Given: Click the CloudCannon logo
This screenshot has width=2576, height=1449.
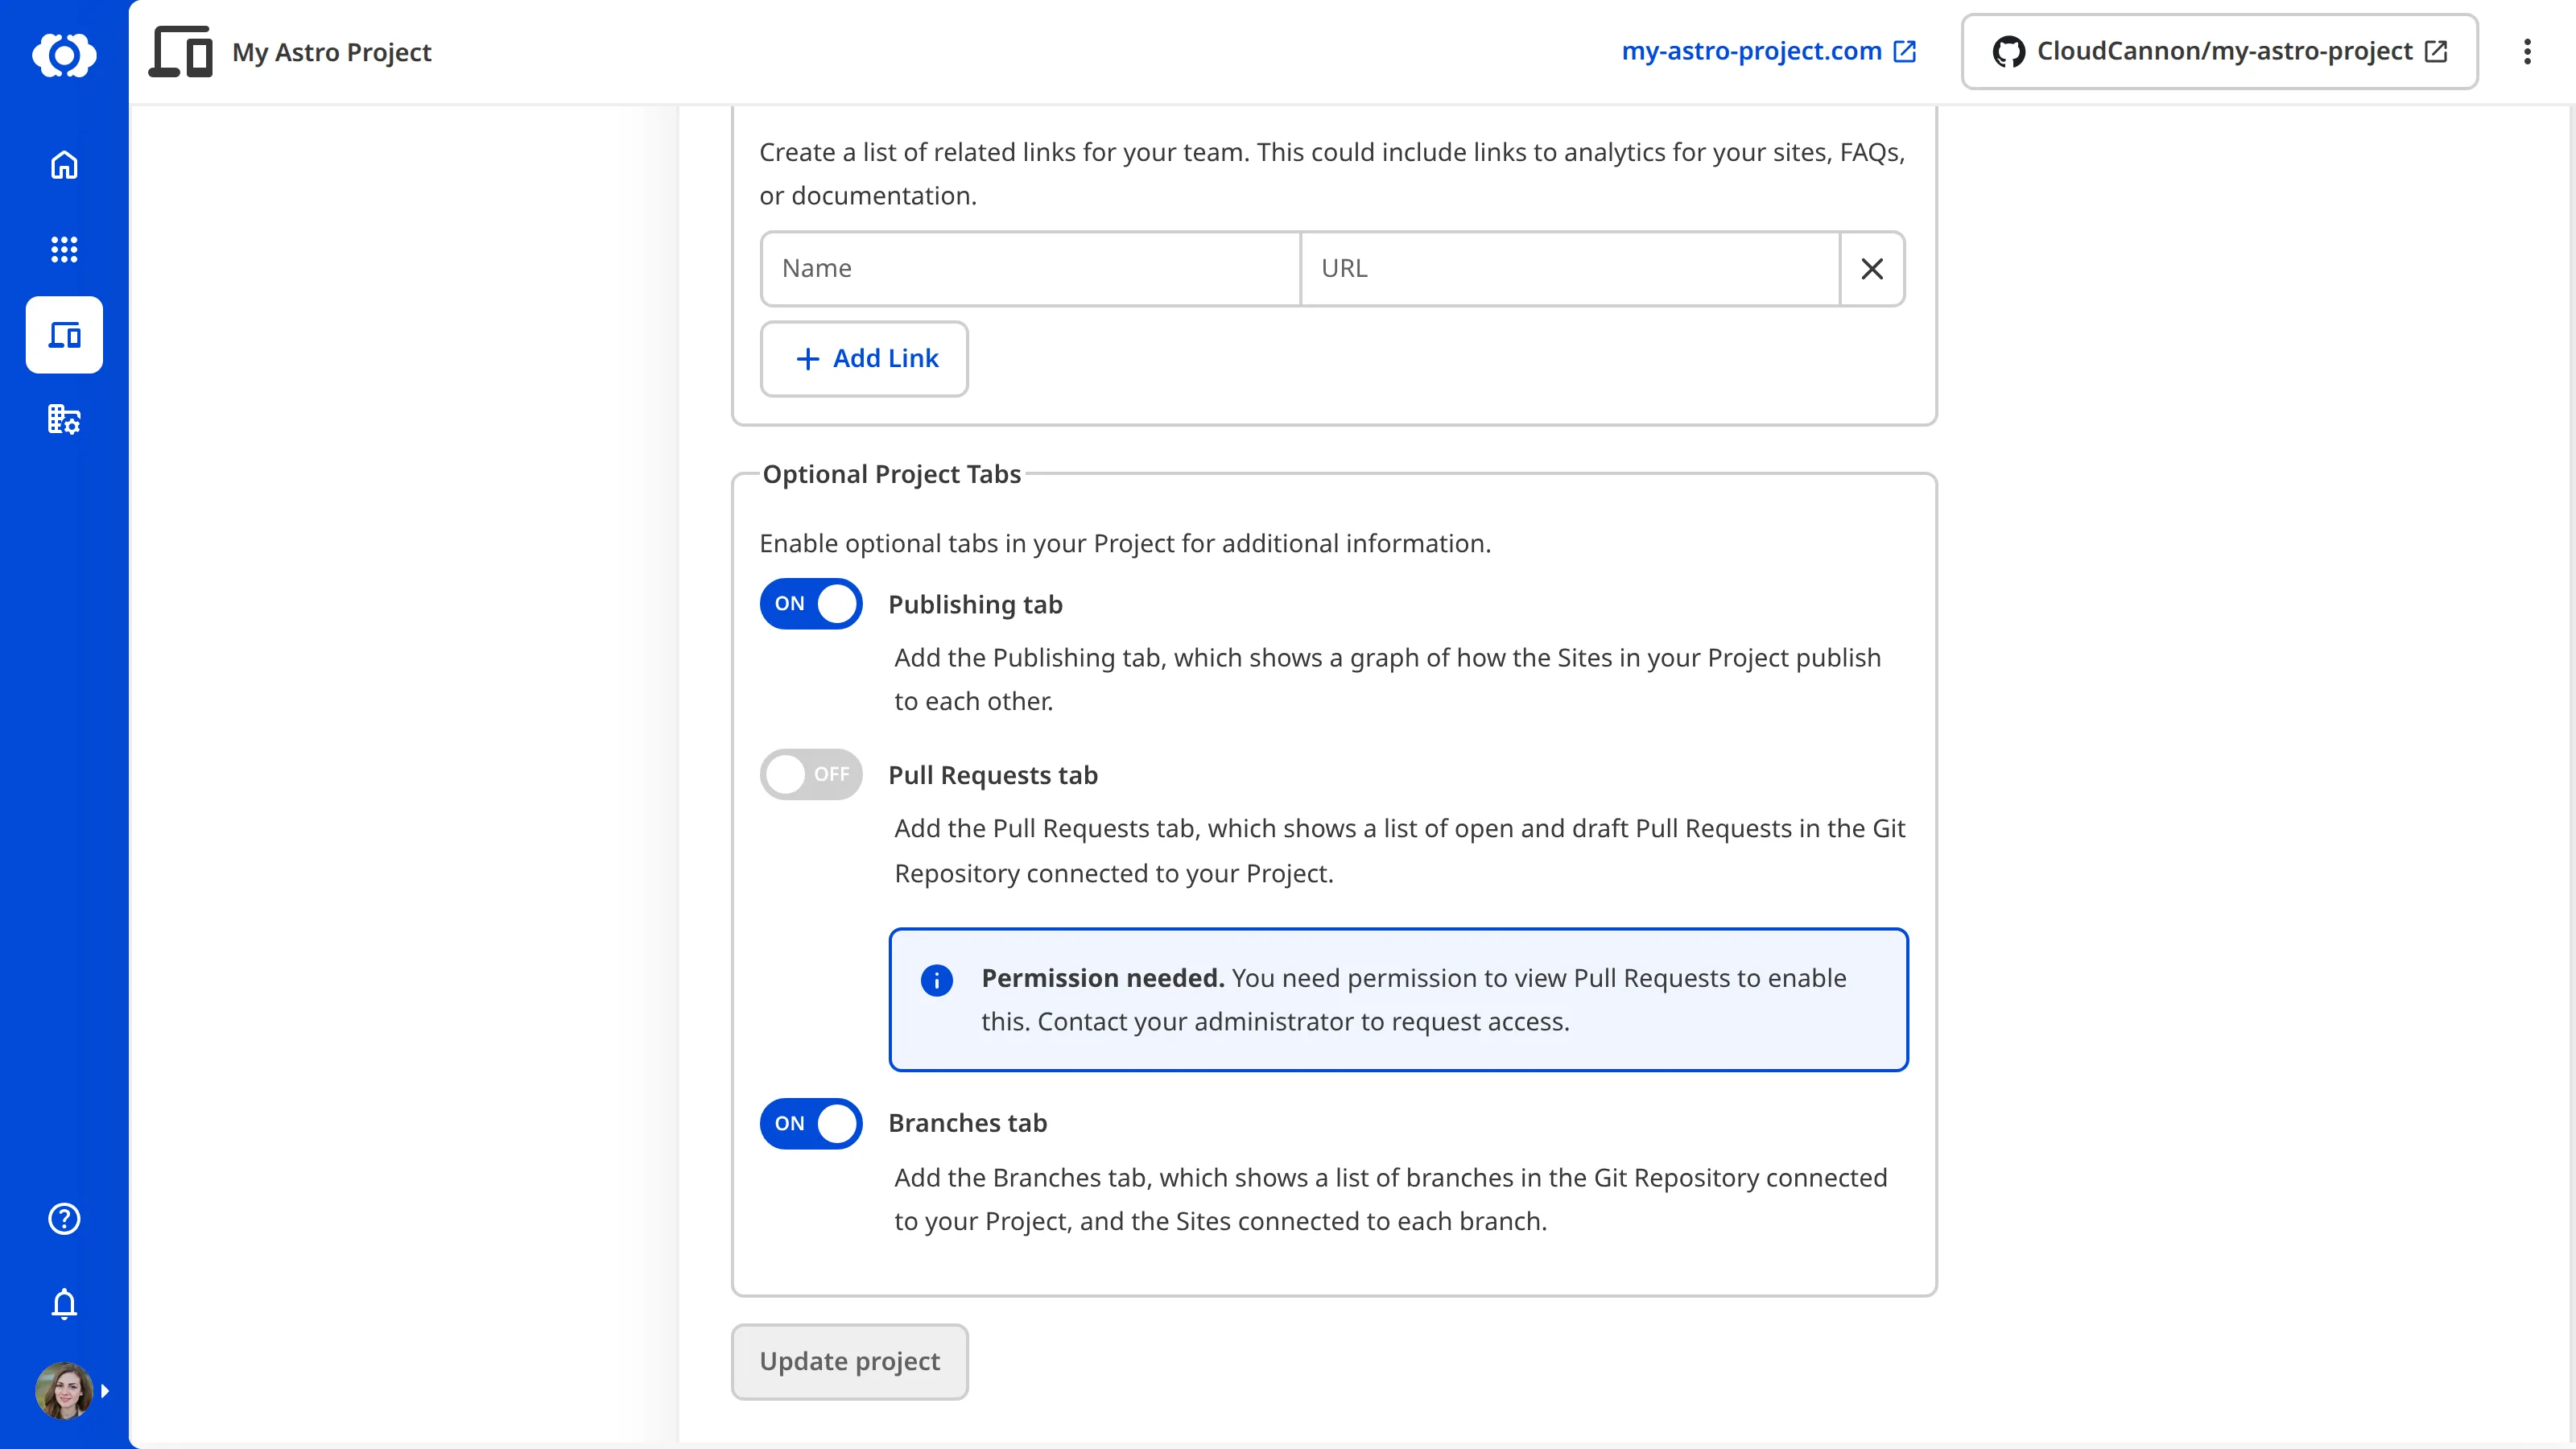Looking at the screenshot, I should tap(64, 54).
